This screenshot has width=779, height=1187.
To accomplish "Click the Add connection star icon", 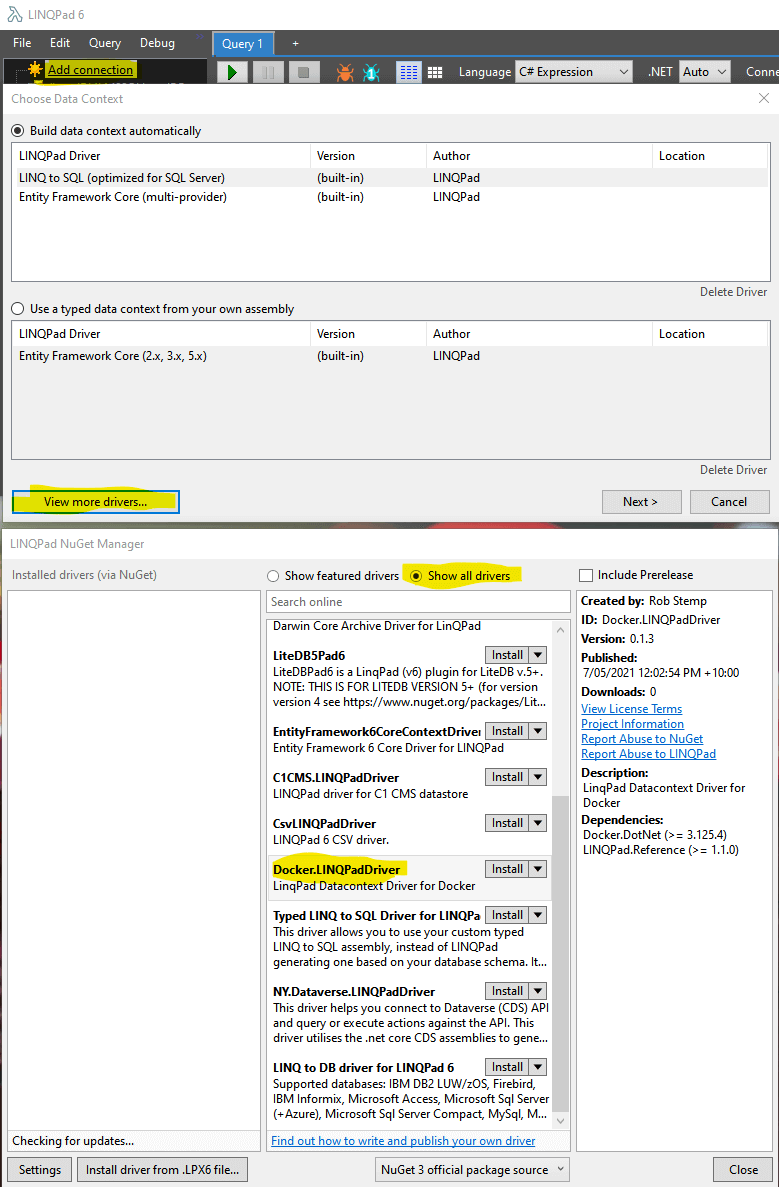I will coord(36,70).
